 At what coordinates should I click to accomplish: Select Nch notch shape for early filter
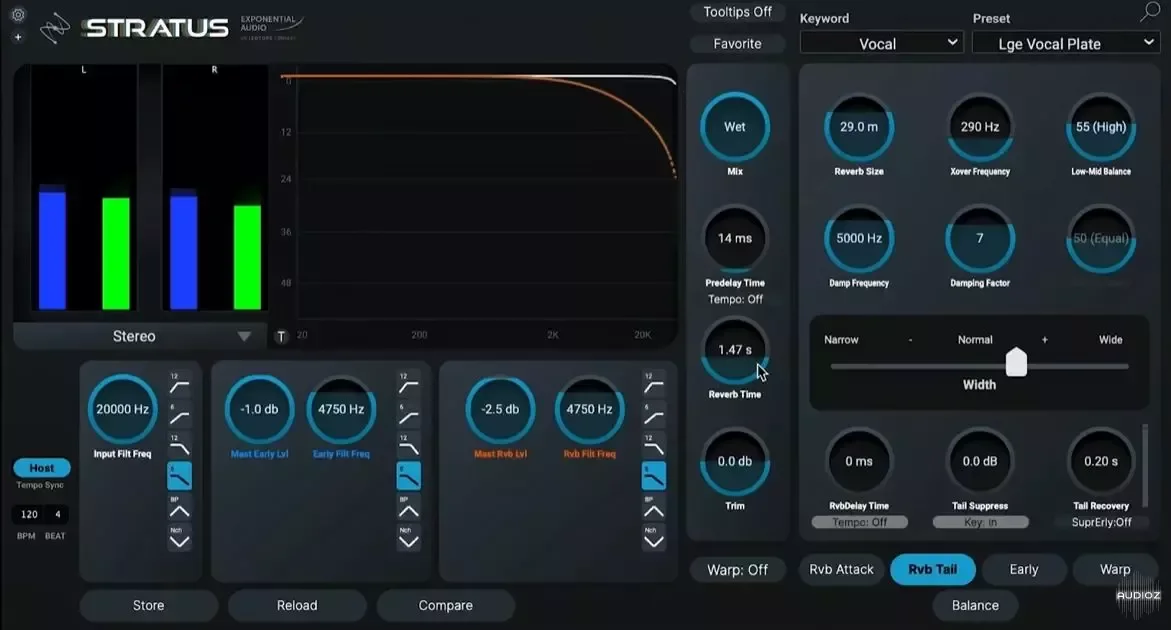(409, 538)
